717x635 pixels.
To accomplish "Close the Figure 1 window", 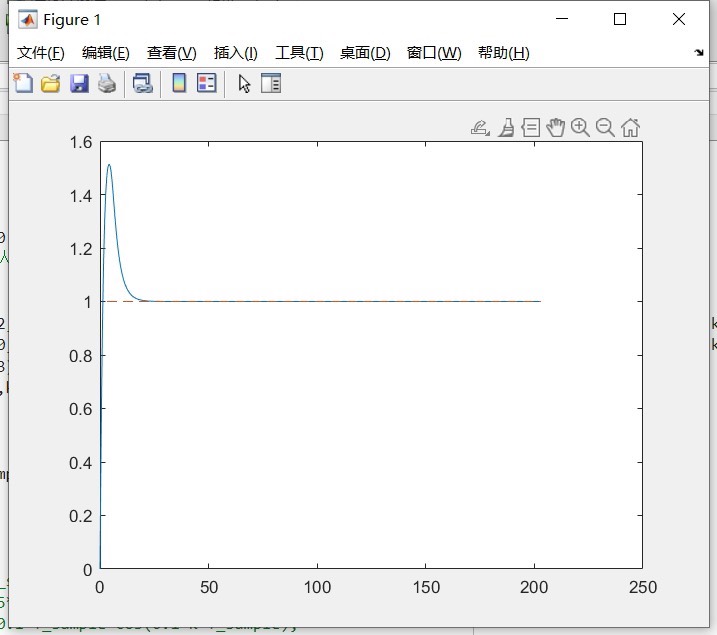I will click(x=679, y=19).
